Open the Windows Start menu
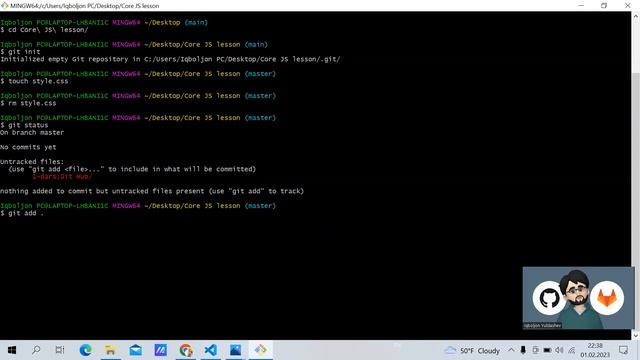 pyautogui.click(x=12, y=350)
